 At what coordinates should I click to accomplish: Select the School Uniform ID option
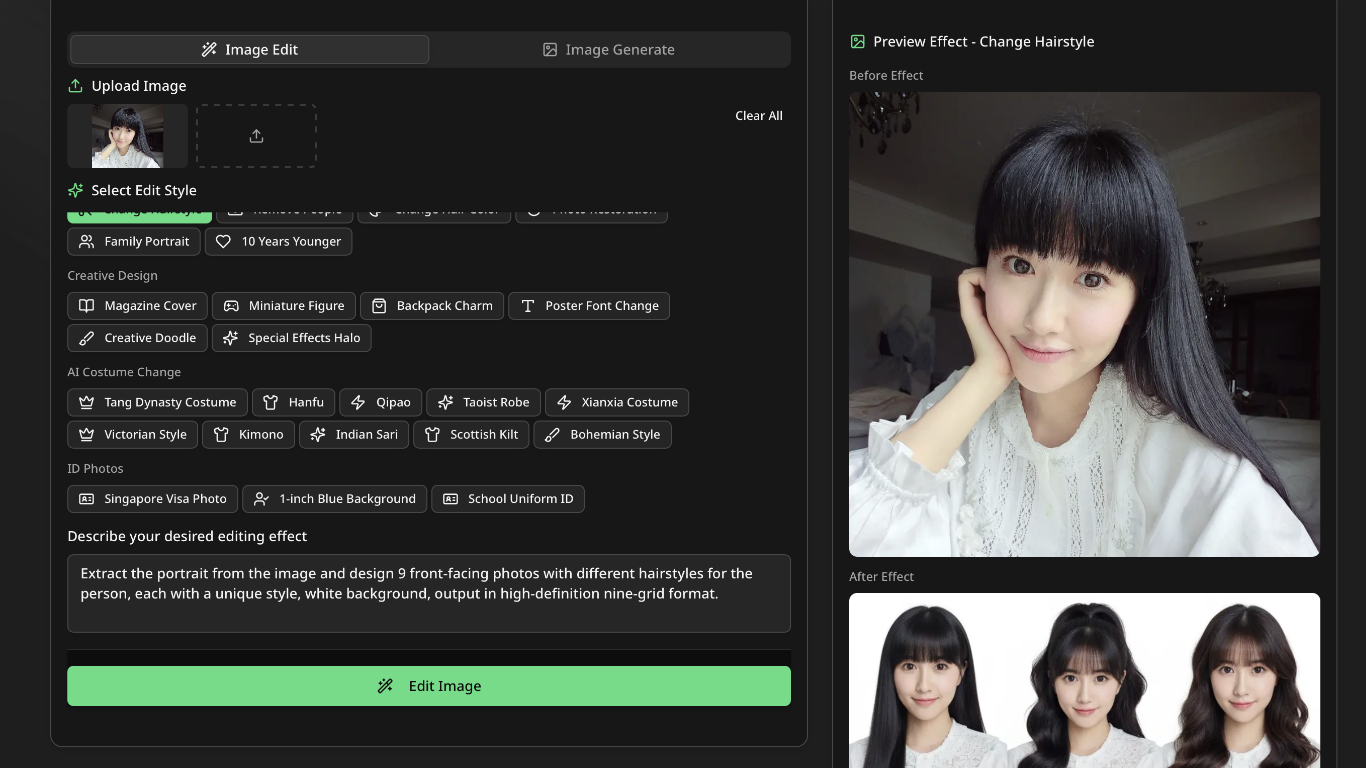[x=508, y=499]
